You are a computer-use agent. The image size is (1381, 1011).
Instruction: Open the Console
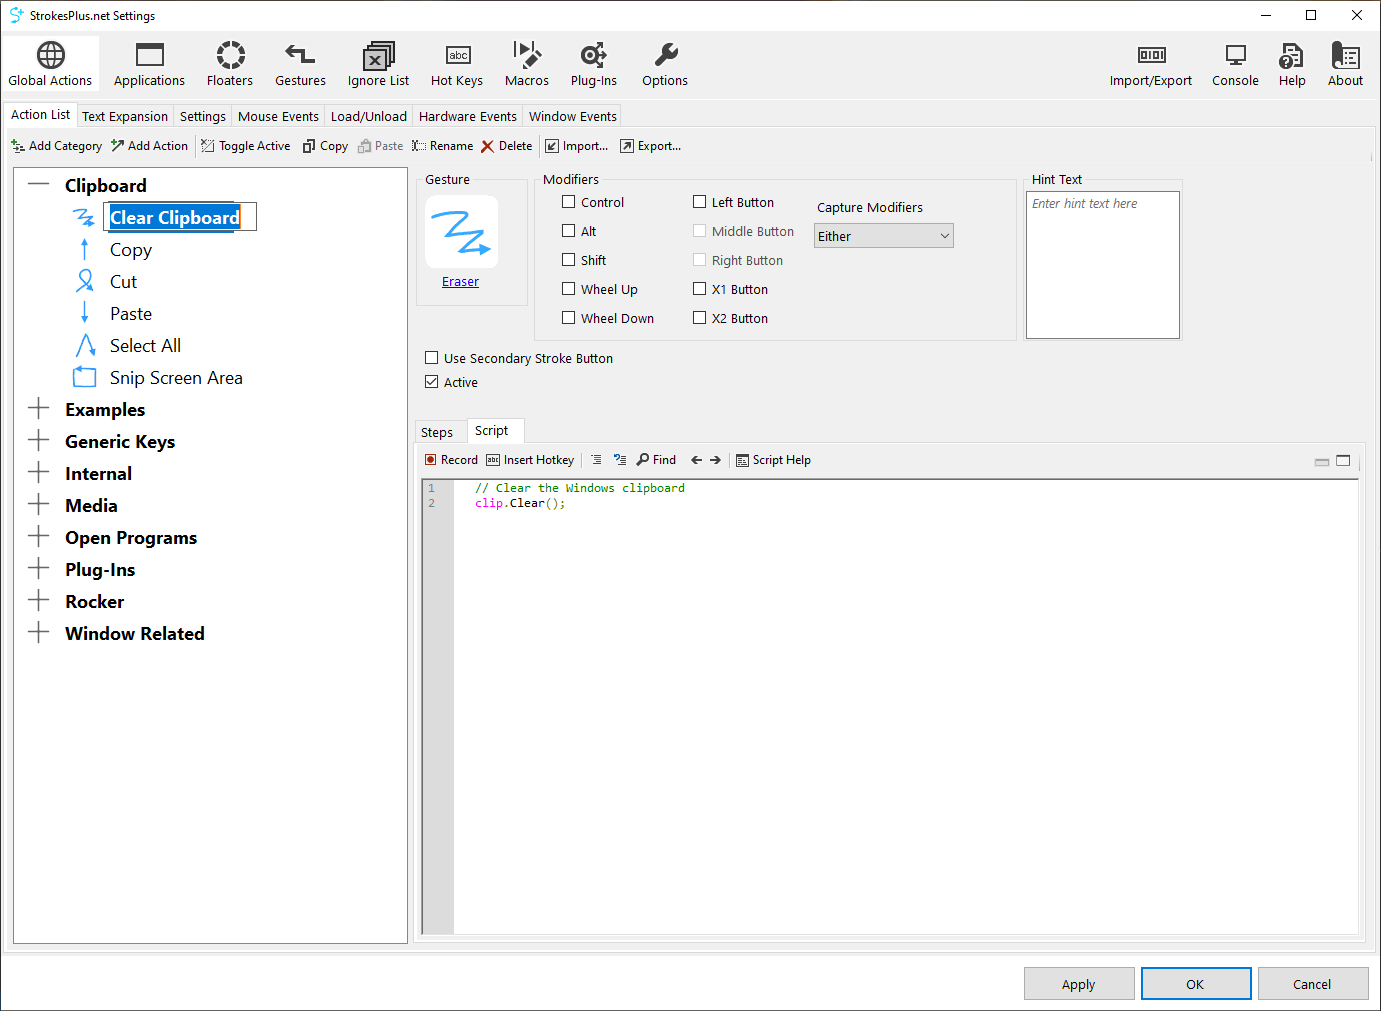coord(1235,64)
